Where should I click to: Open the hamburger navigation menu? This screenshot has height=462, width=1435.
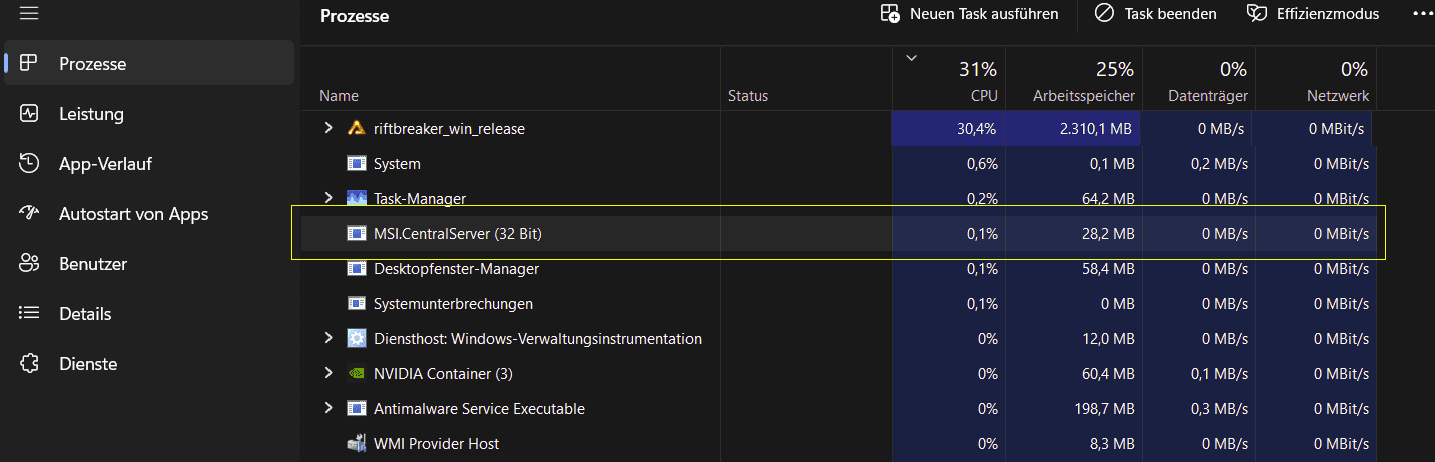[x=29, y=14]
